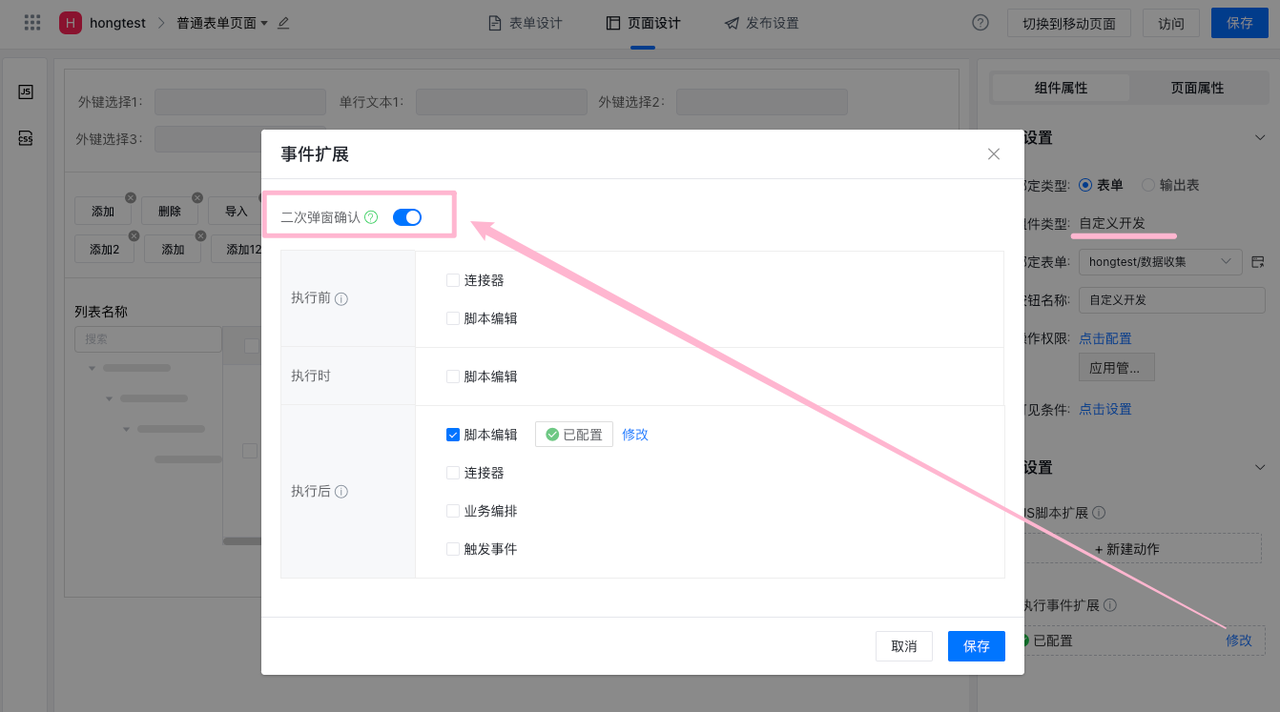The image size is (1280, 712).
Task: Click the help question mark icon in header
Action: coord(980,23)
